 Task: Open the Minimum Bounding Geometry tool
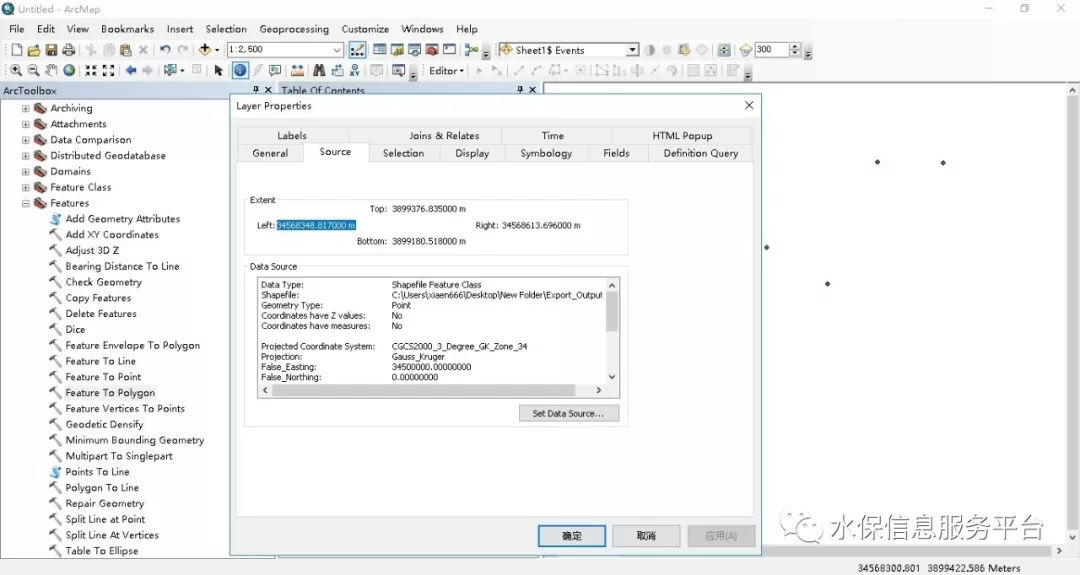click(135, 440)
